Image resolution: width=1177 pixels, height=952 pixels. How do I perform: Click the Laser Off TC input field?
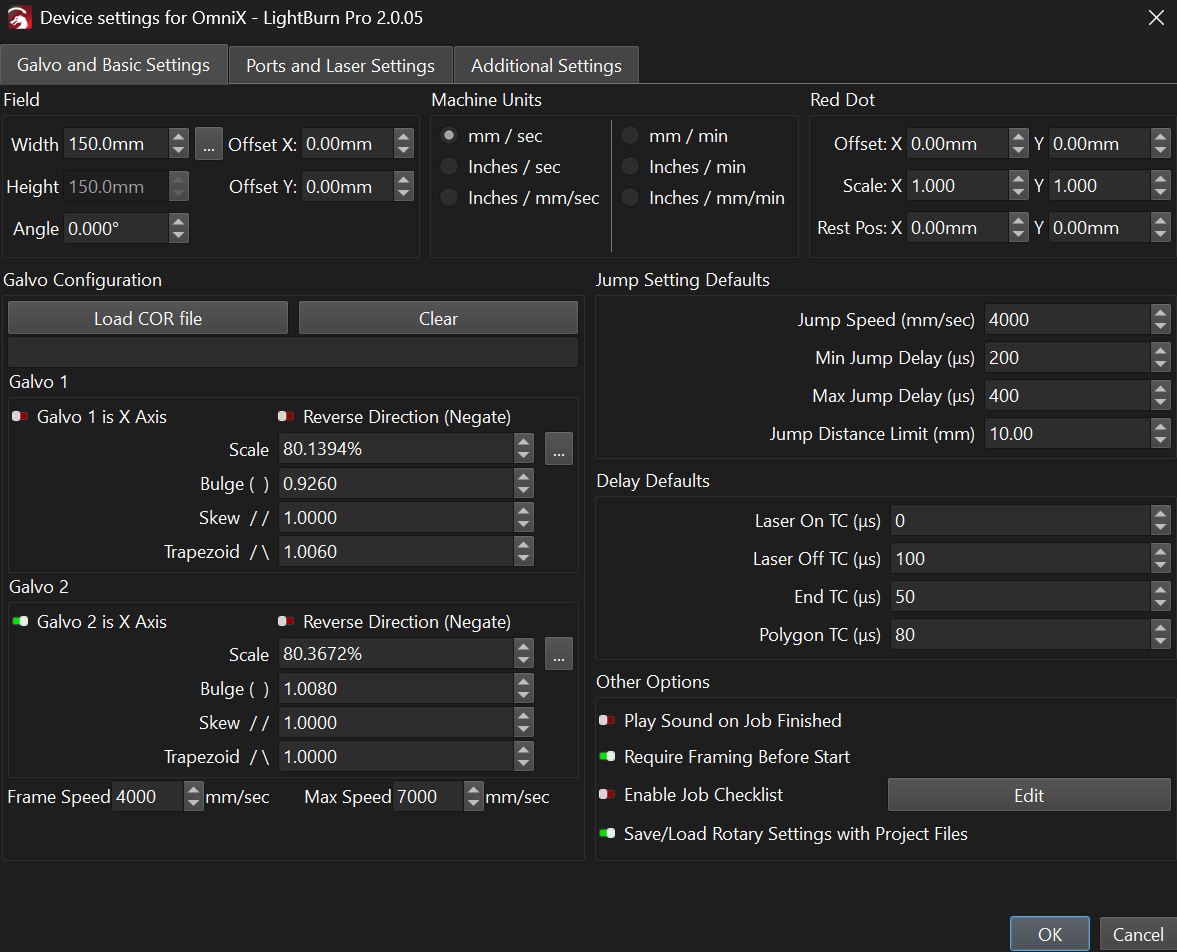[x=1018, y=559]
